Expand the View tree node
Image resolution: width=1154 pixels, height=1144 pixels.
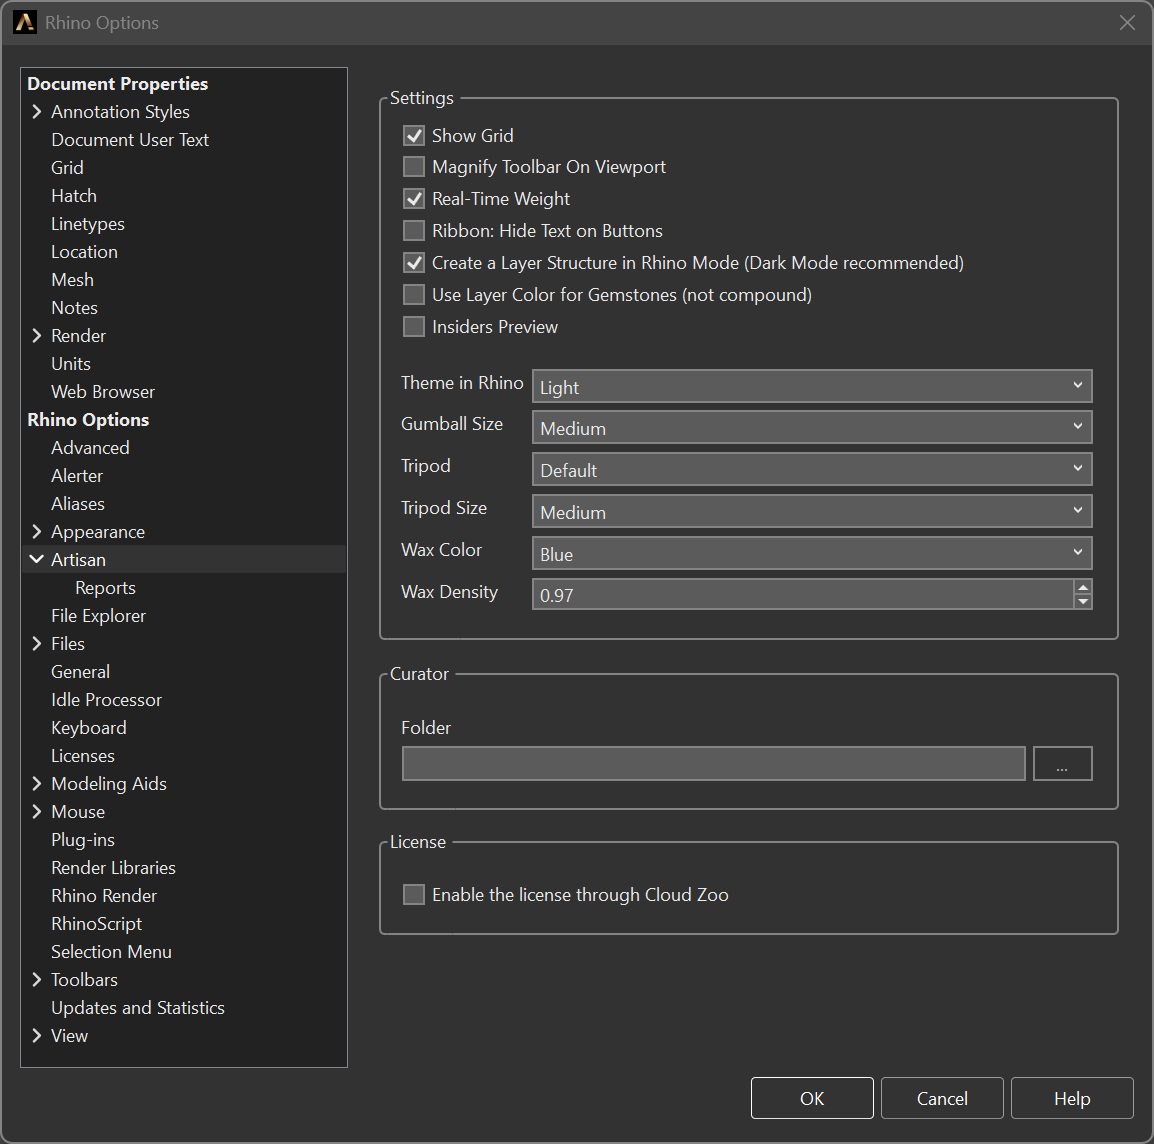37,1035
